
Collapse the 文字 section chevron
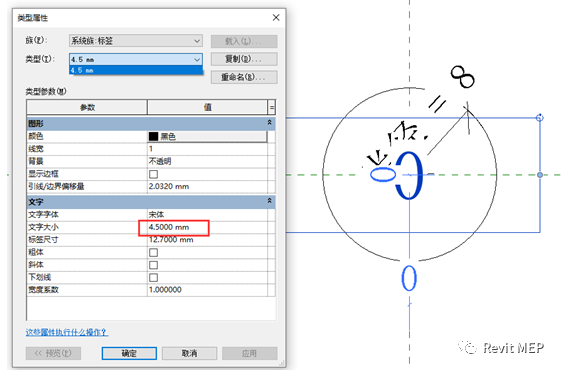pos(270,201)
